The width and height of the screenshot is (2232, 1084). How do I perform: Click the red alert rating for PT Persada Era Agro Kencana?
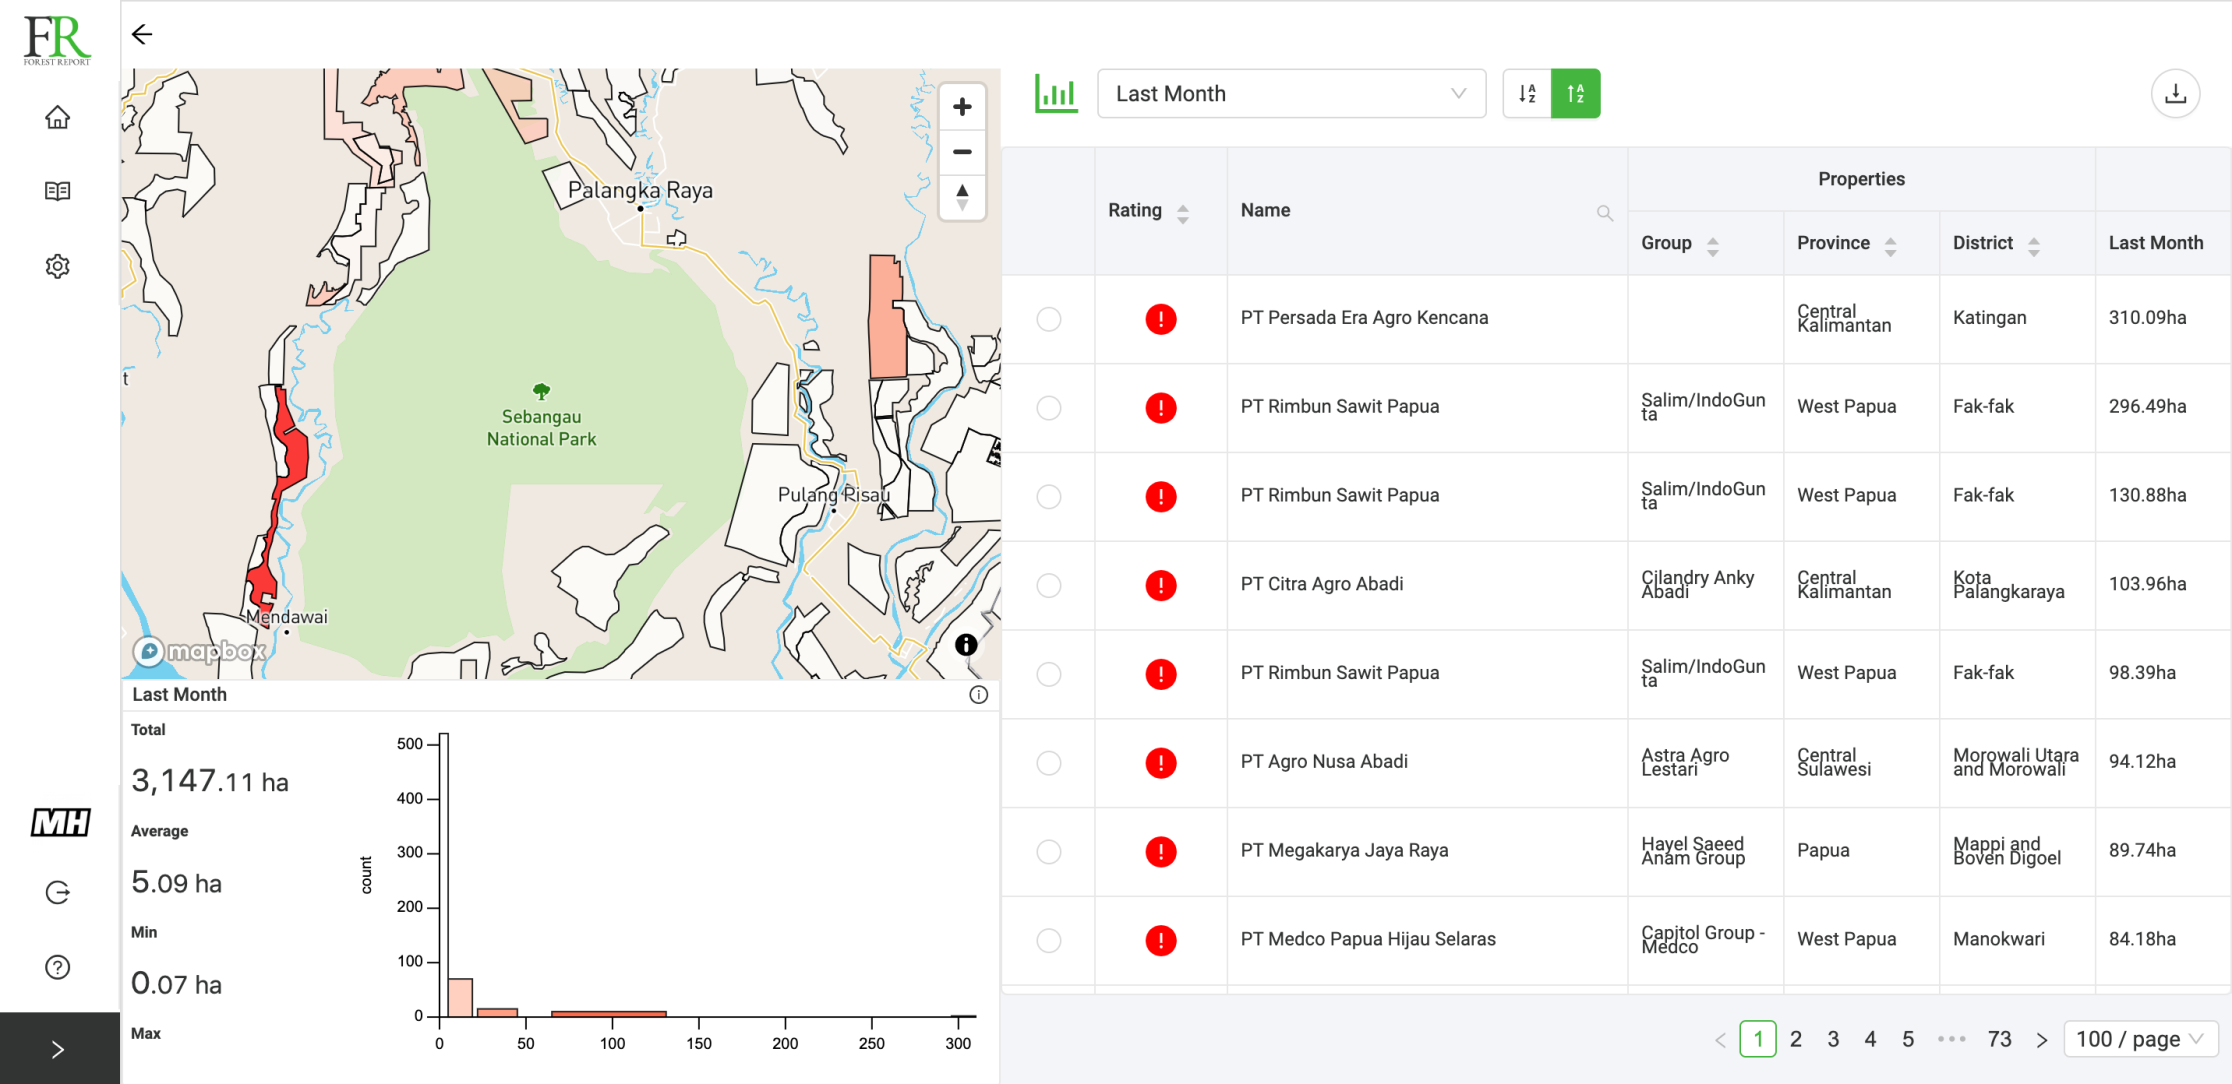click(x=1160, y=319)
